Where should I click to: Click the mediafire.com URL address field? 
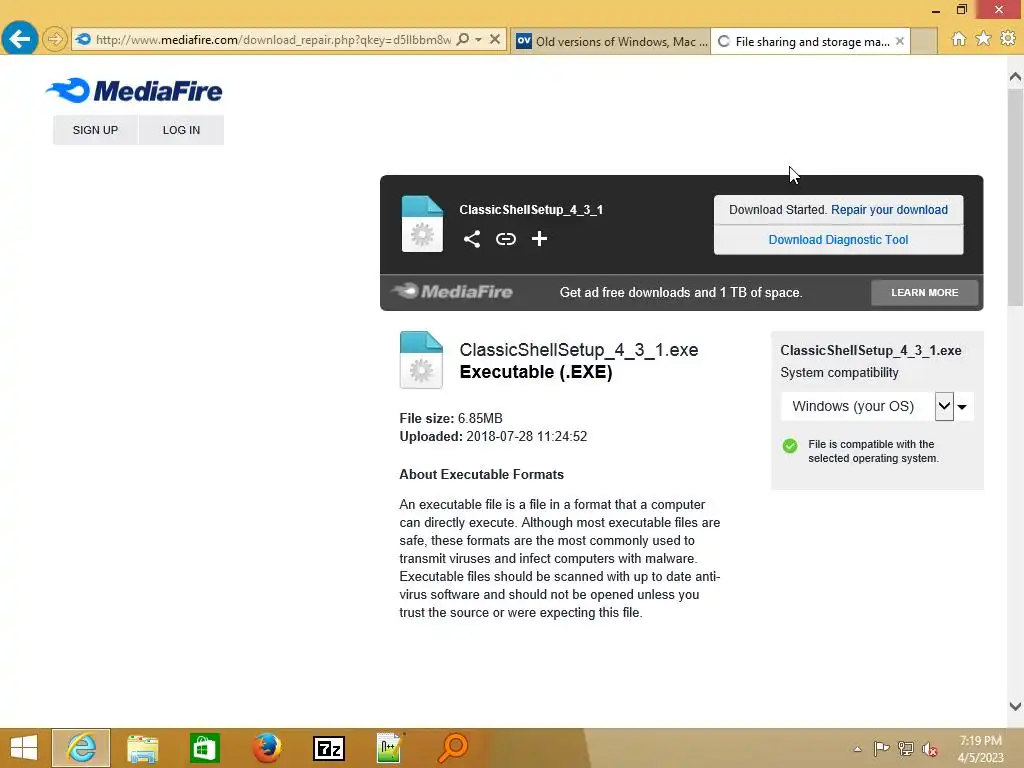[273, 40]
